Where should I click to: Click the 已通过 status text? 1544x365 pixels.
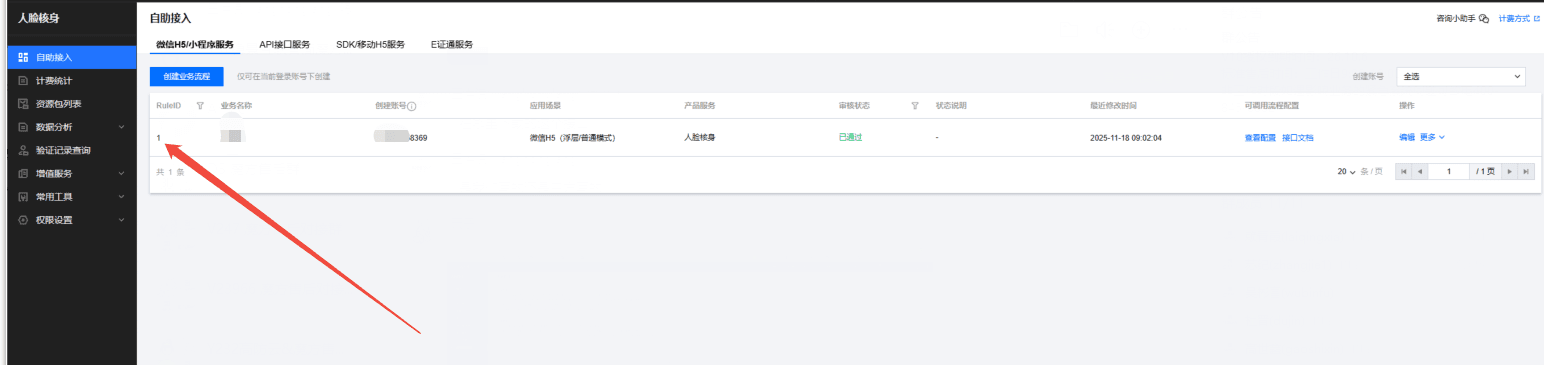pos(850,137)
